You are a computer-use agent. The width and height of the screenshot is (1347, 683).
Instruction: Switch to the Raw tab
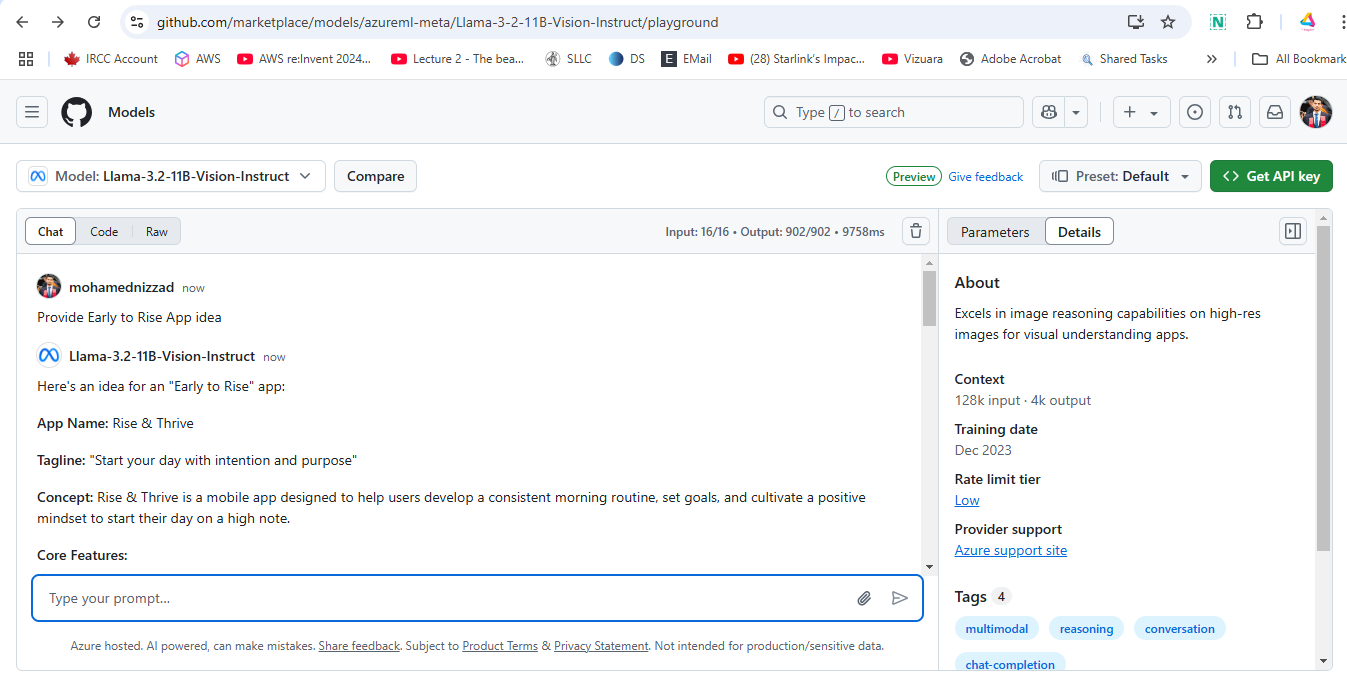[157, 231]
